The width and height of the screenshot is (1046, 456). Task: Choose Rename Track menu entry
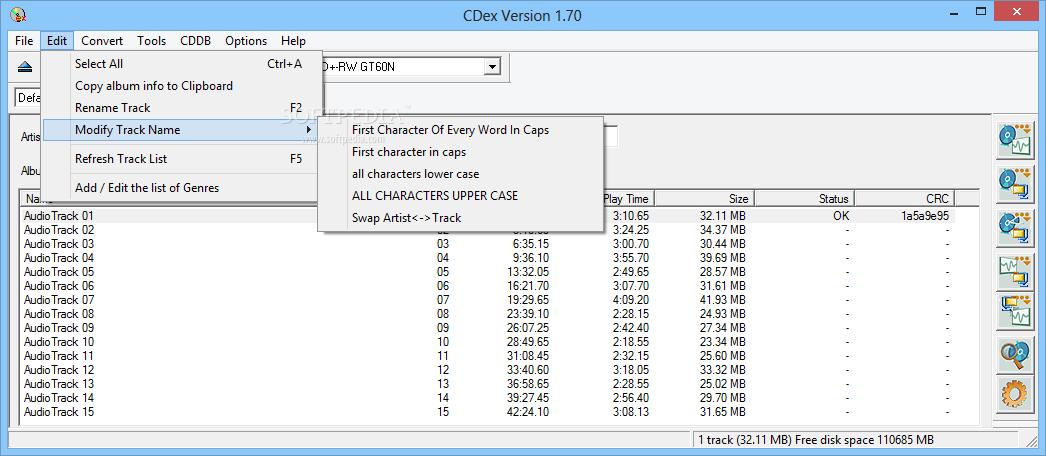click(x=181, y=108)
